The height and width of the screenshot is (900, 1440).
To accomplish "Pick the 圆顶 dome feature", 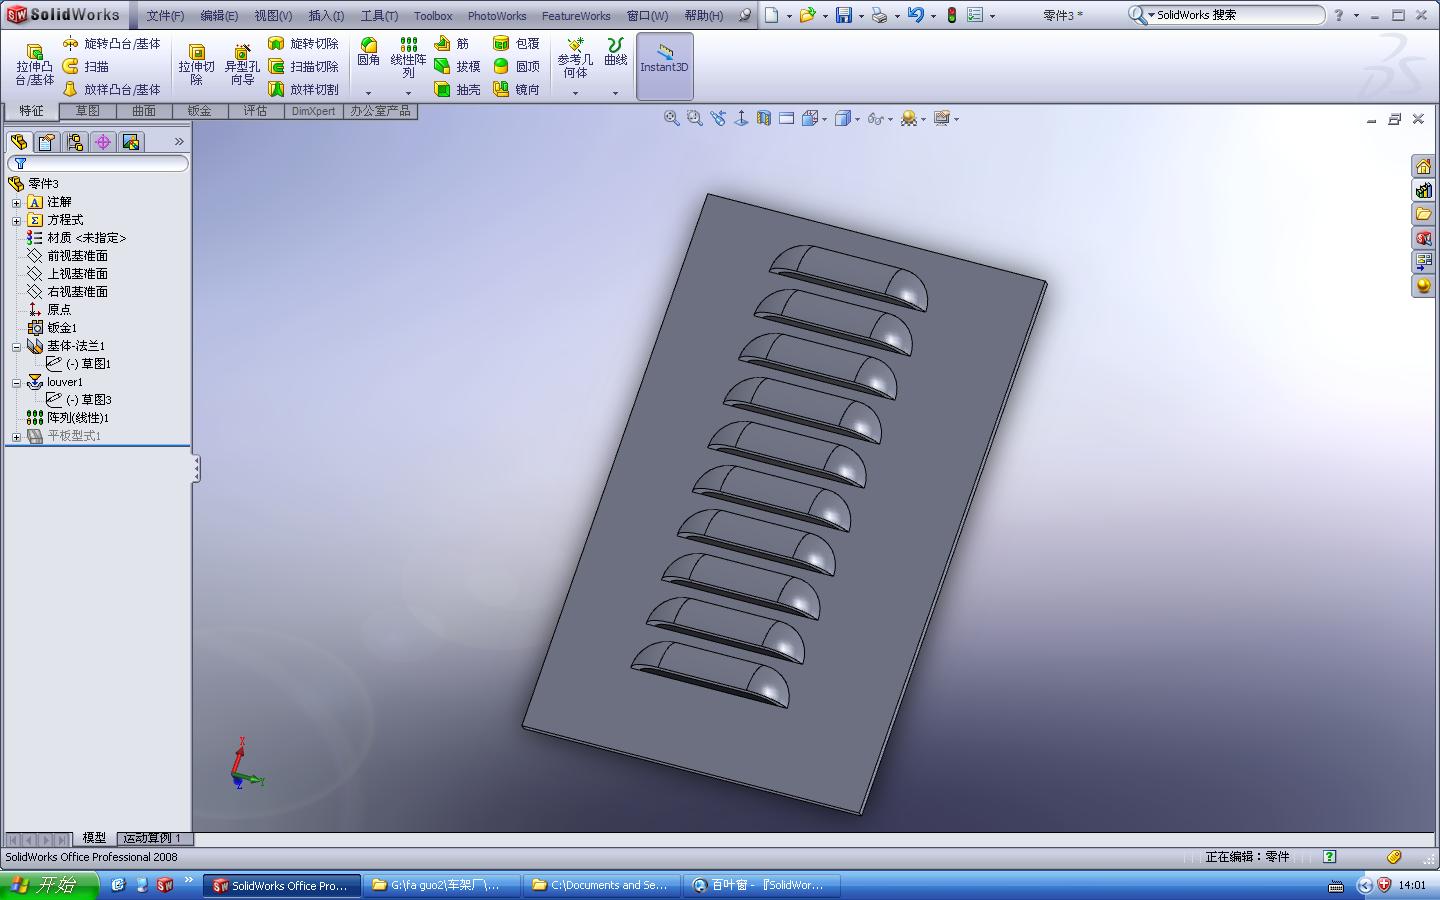I will [x=516, y=67].
